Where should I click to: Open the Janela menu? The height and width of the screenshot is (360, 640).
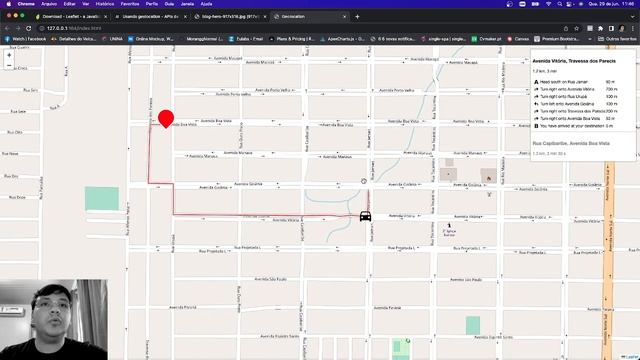[187, 4]
